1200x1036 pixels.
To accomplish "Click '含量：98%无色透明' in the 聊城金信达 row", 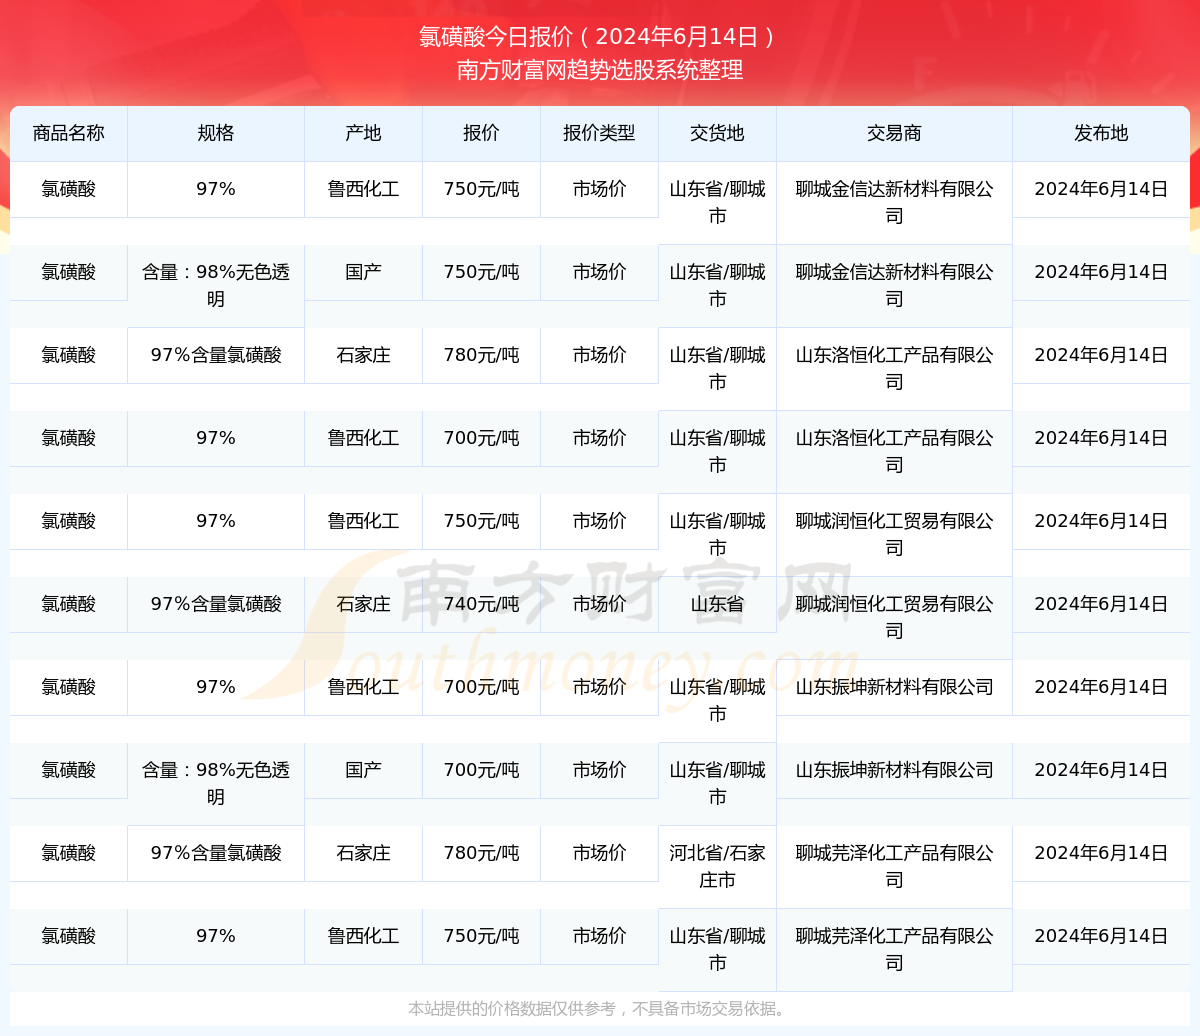I will coord(216,285).
